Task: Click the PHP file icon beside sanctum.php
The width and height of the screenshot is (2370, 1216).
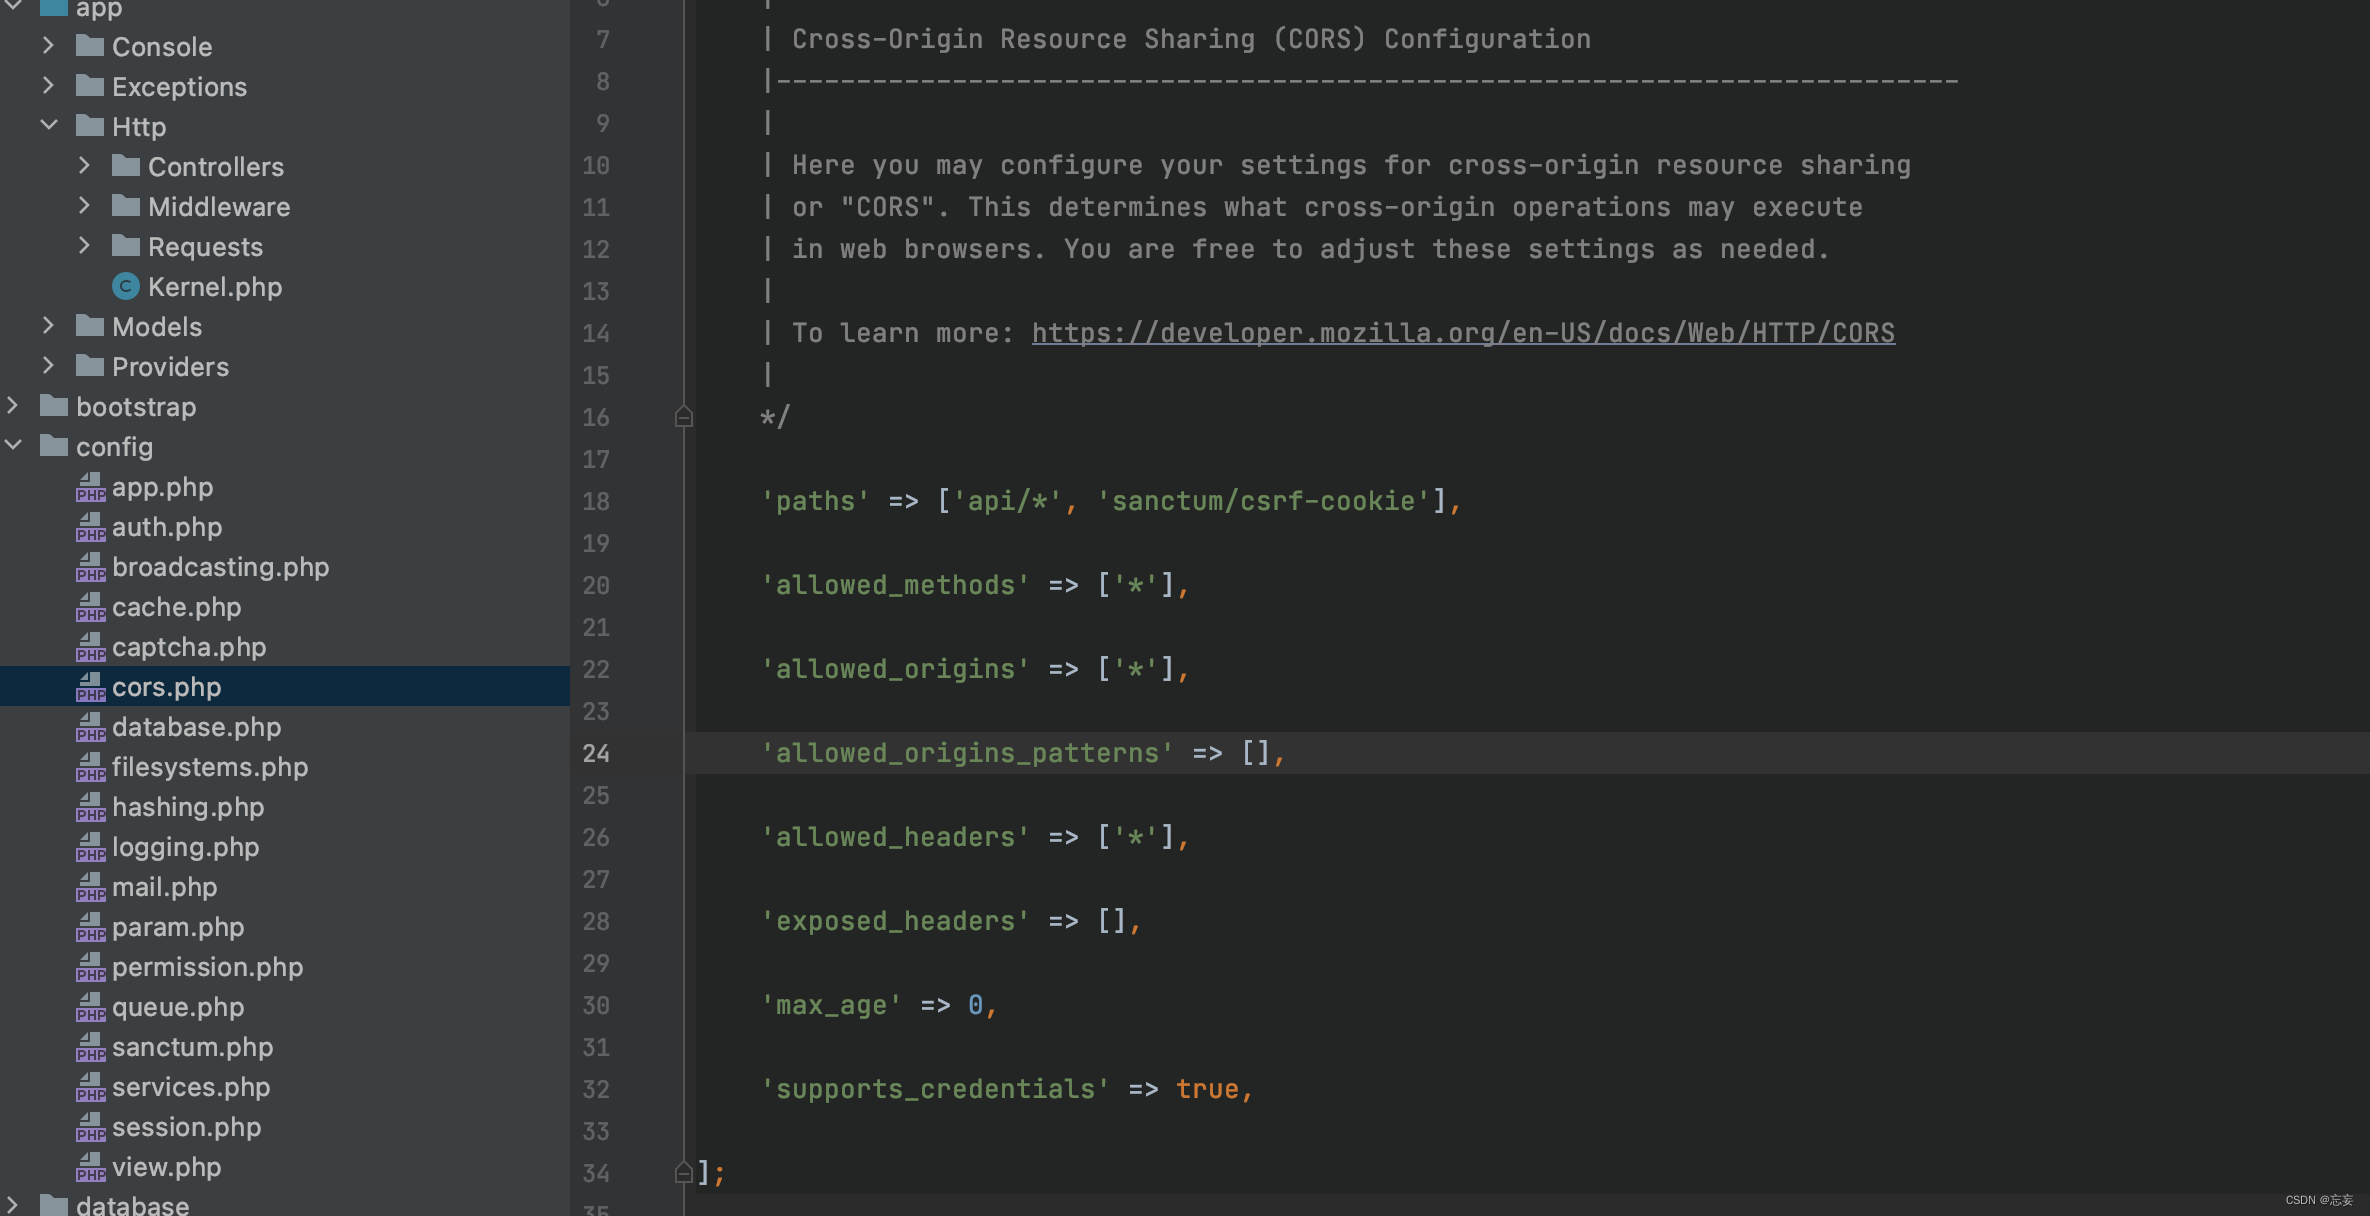Action: pyautogui.click(x=90, y=1047)
